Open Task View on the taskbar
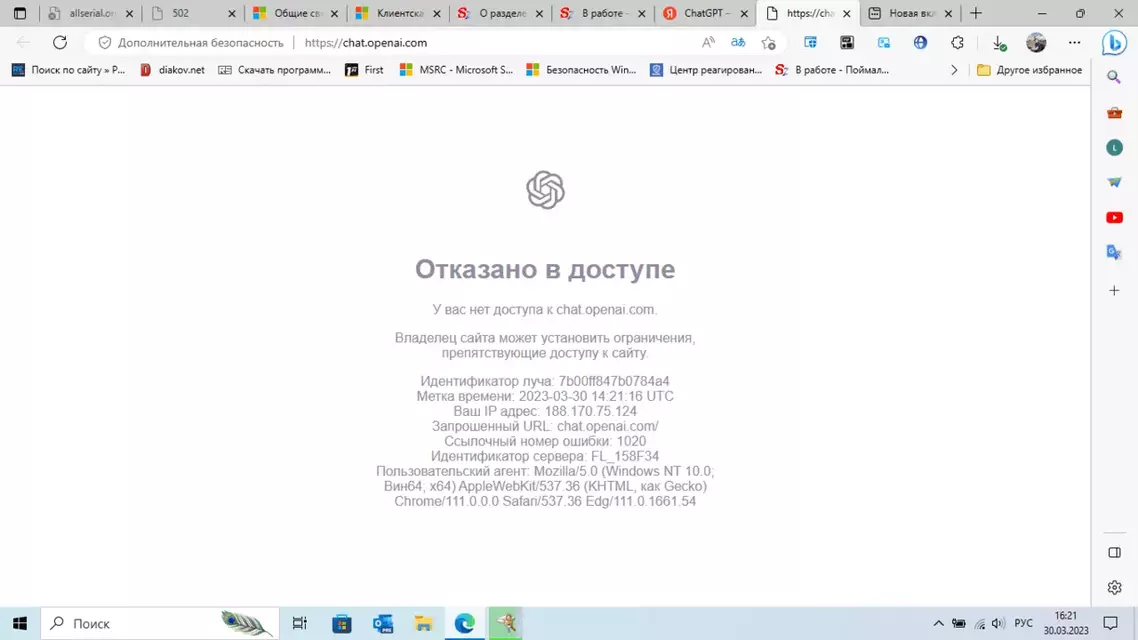Viewport: 1138px width, 640px height. [x=299, y=623]
